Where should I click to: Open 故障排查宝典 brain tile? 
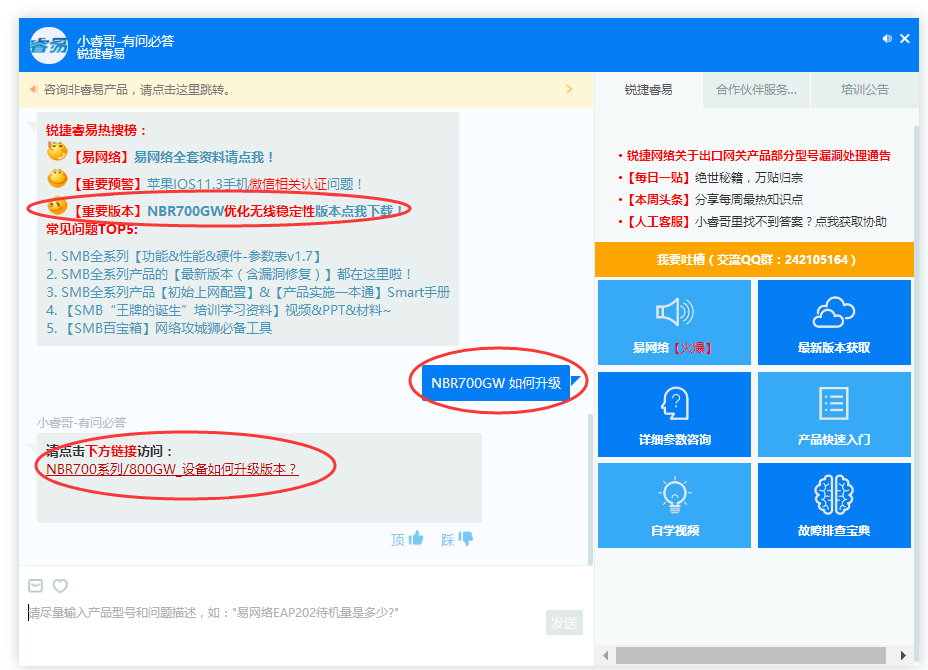coord(834,505)
